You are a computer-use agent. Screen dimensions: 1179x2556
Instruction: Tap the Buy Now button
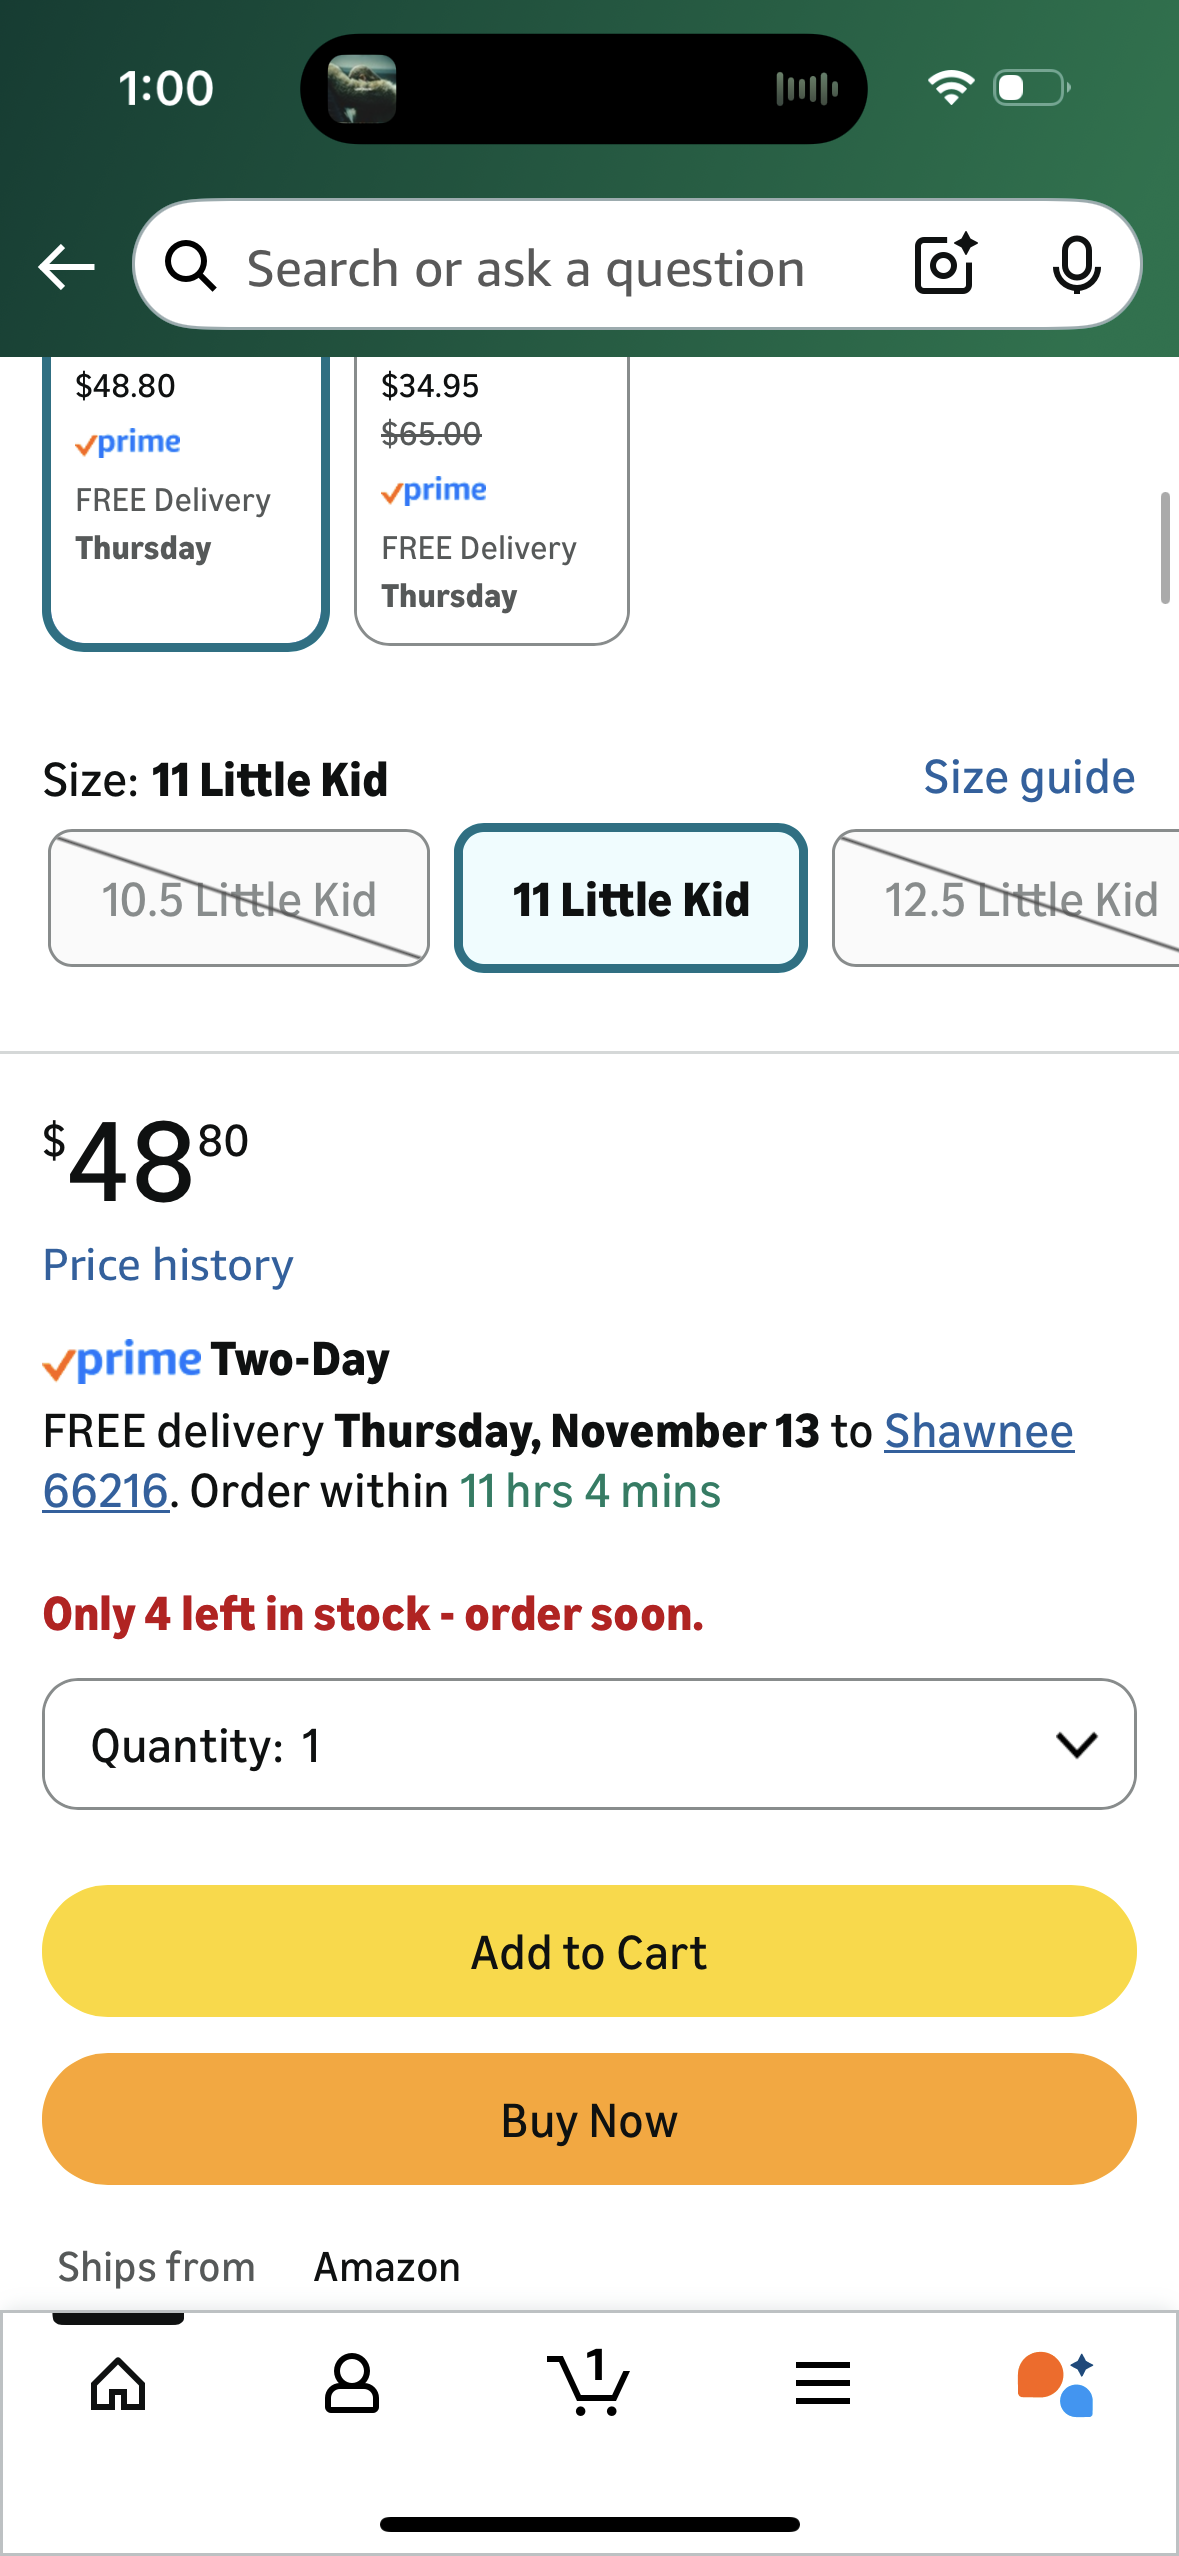589,2119
